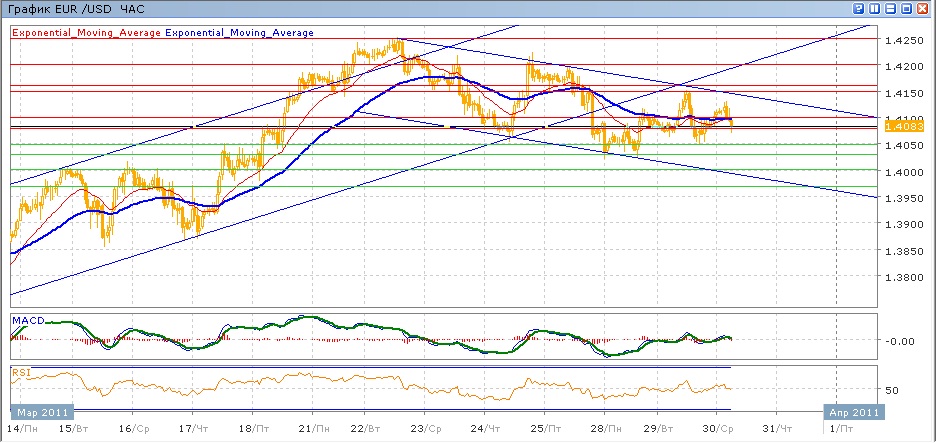
Task: Select the Мар 2011 month marker
Action: tap(42, 412)
